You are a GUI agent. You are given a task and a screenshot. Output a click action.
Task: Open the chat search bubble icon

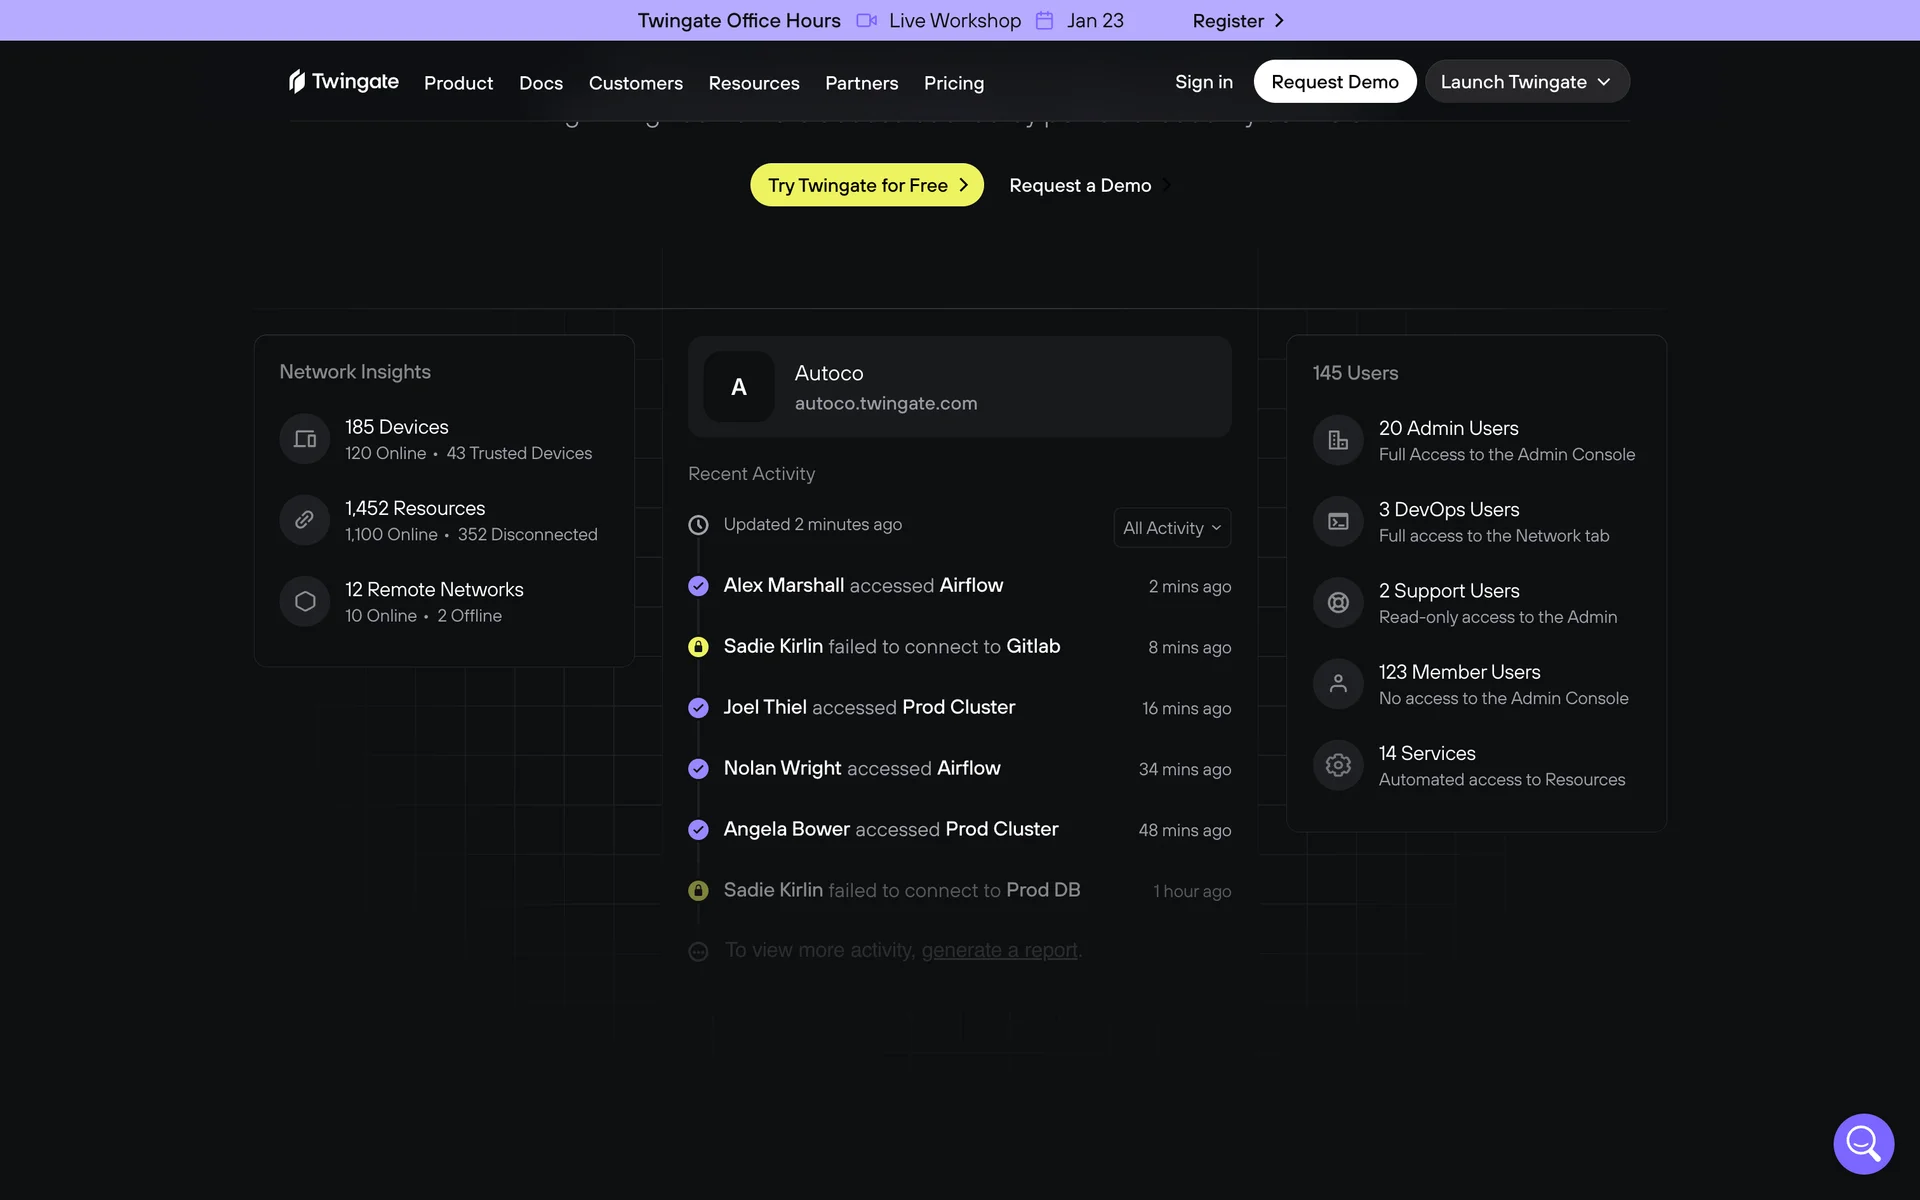tap(1863, 1143)
